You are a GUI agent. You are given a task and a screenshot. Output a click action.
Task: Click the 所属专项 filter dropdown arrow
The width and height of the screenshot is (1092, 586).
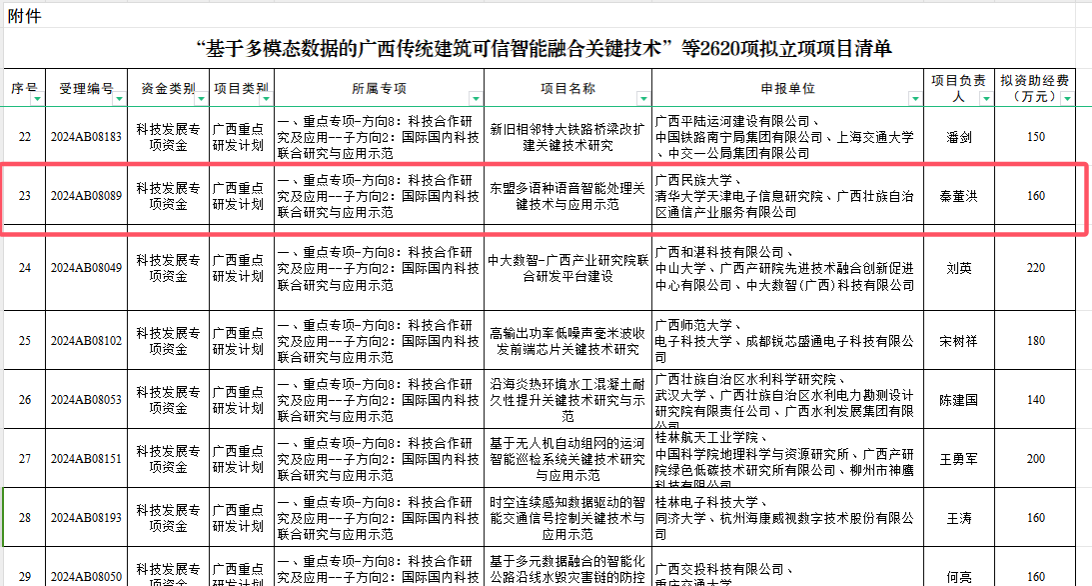pos(476,98)
